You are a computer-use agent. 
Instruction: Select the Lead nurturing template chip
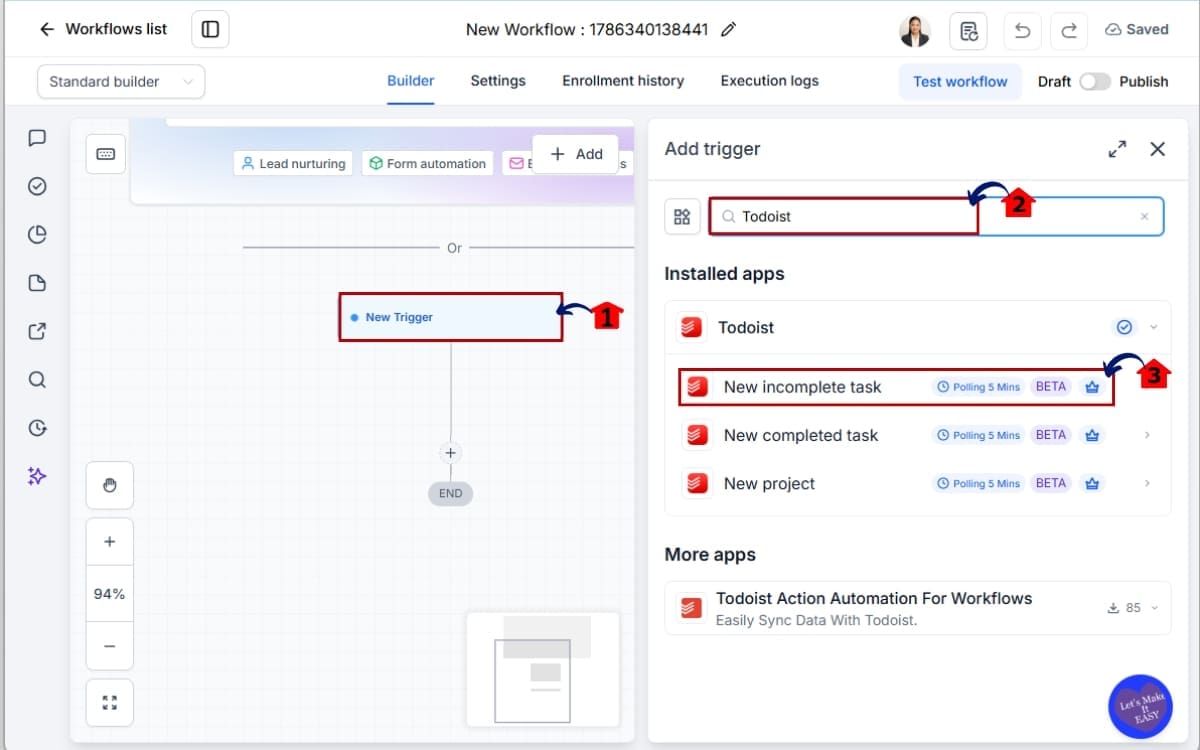click(293, 163)
